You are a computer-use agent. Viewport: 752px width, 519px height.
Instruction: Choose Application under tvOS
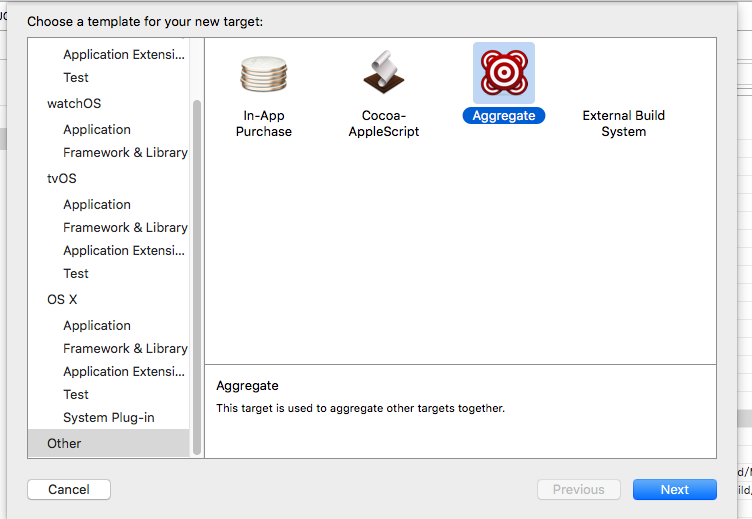tap(97, 204)
